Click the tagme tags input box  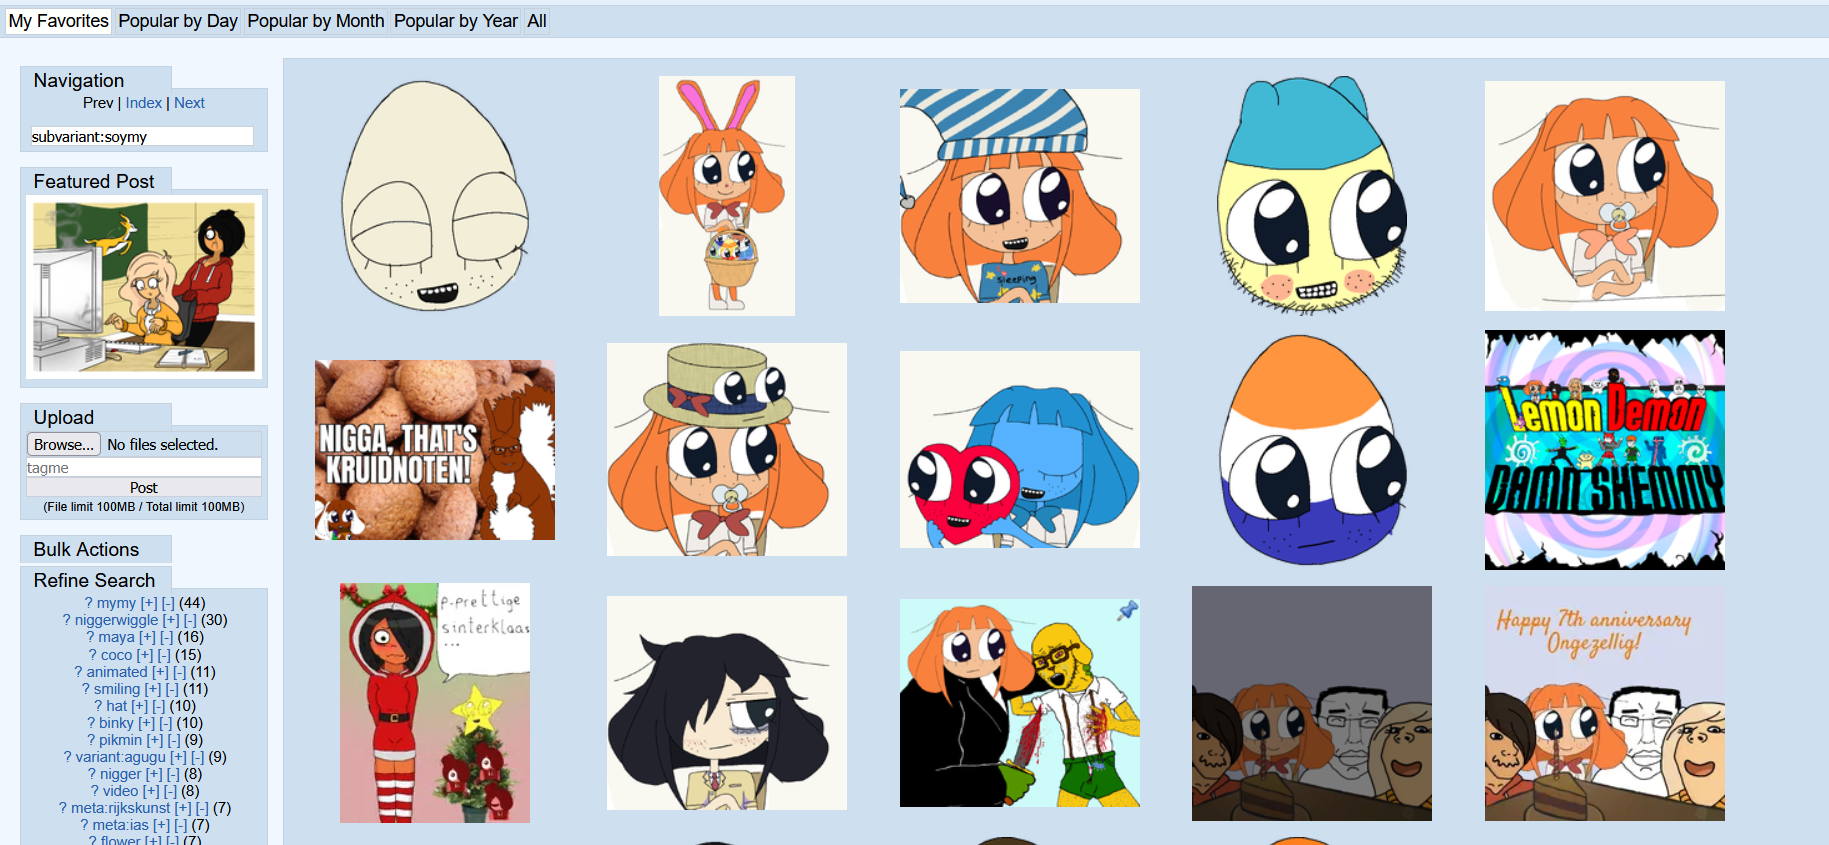[x=144, y=468]
